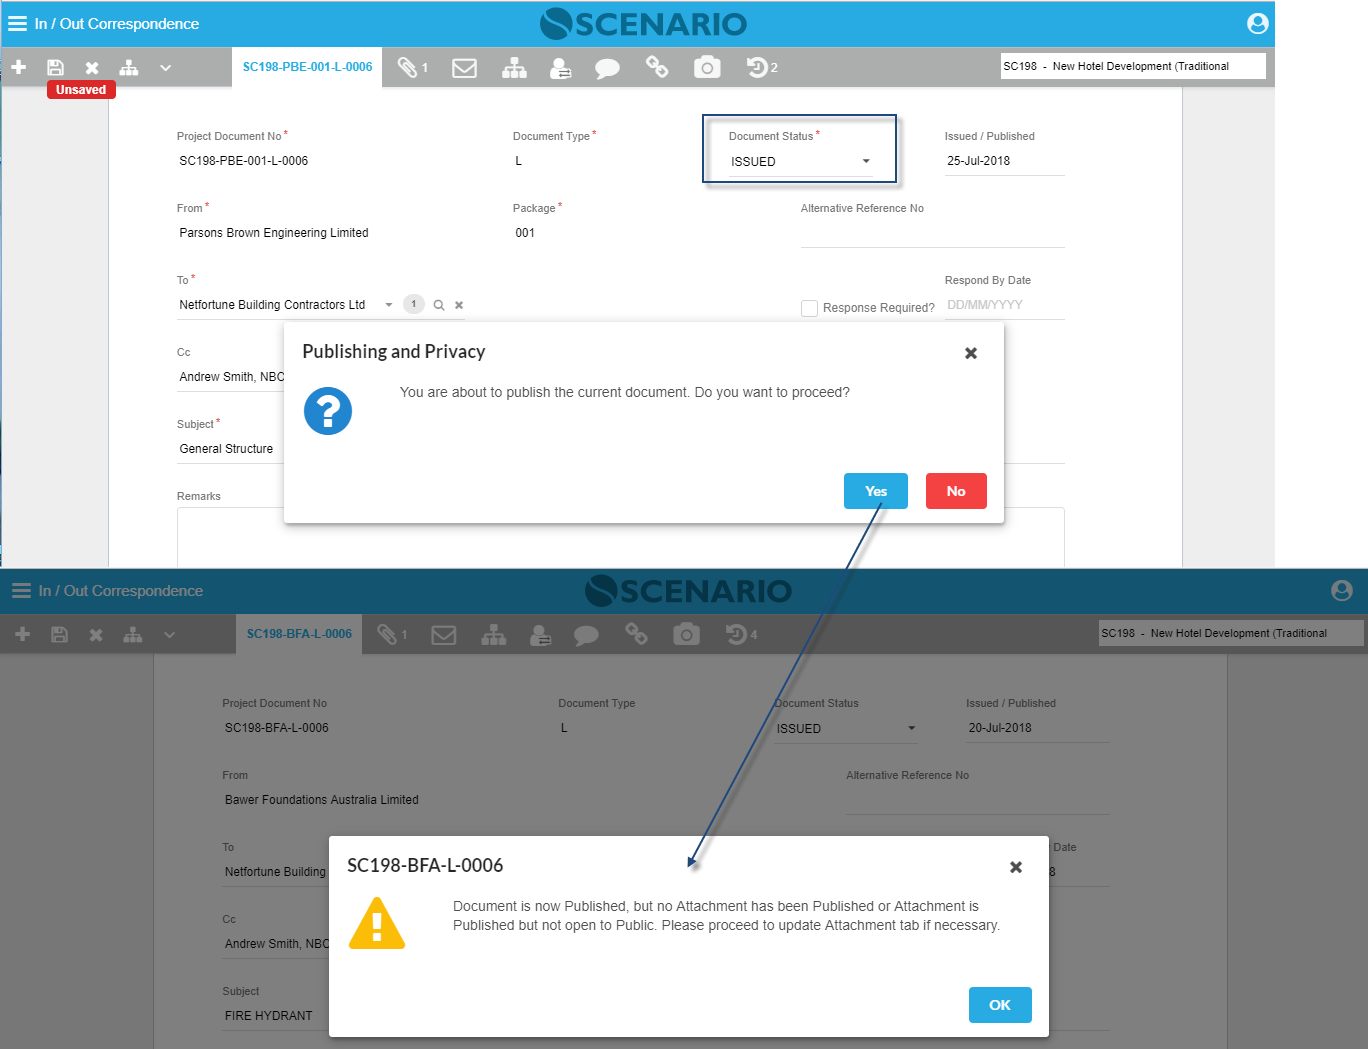
Task: Expand the toolbar chevron for more actions
Action: coord(165,68)
